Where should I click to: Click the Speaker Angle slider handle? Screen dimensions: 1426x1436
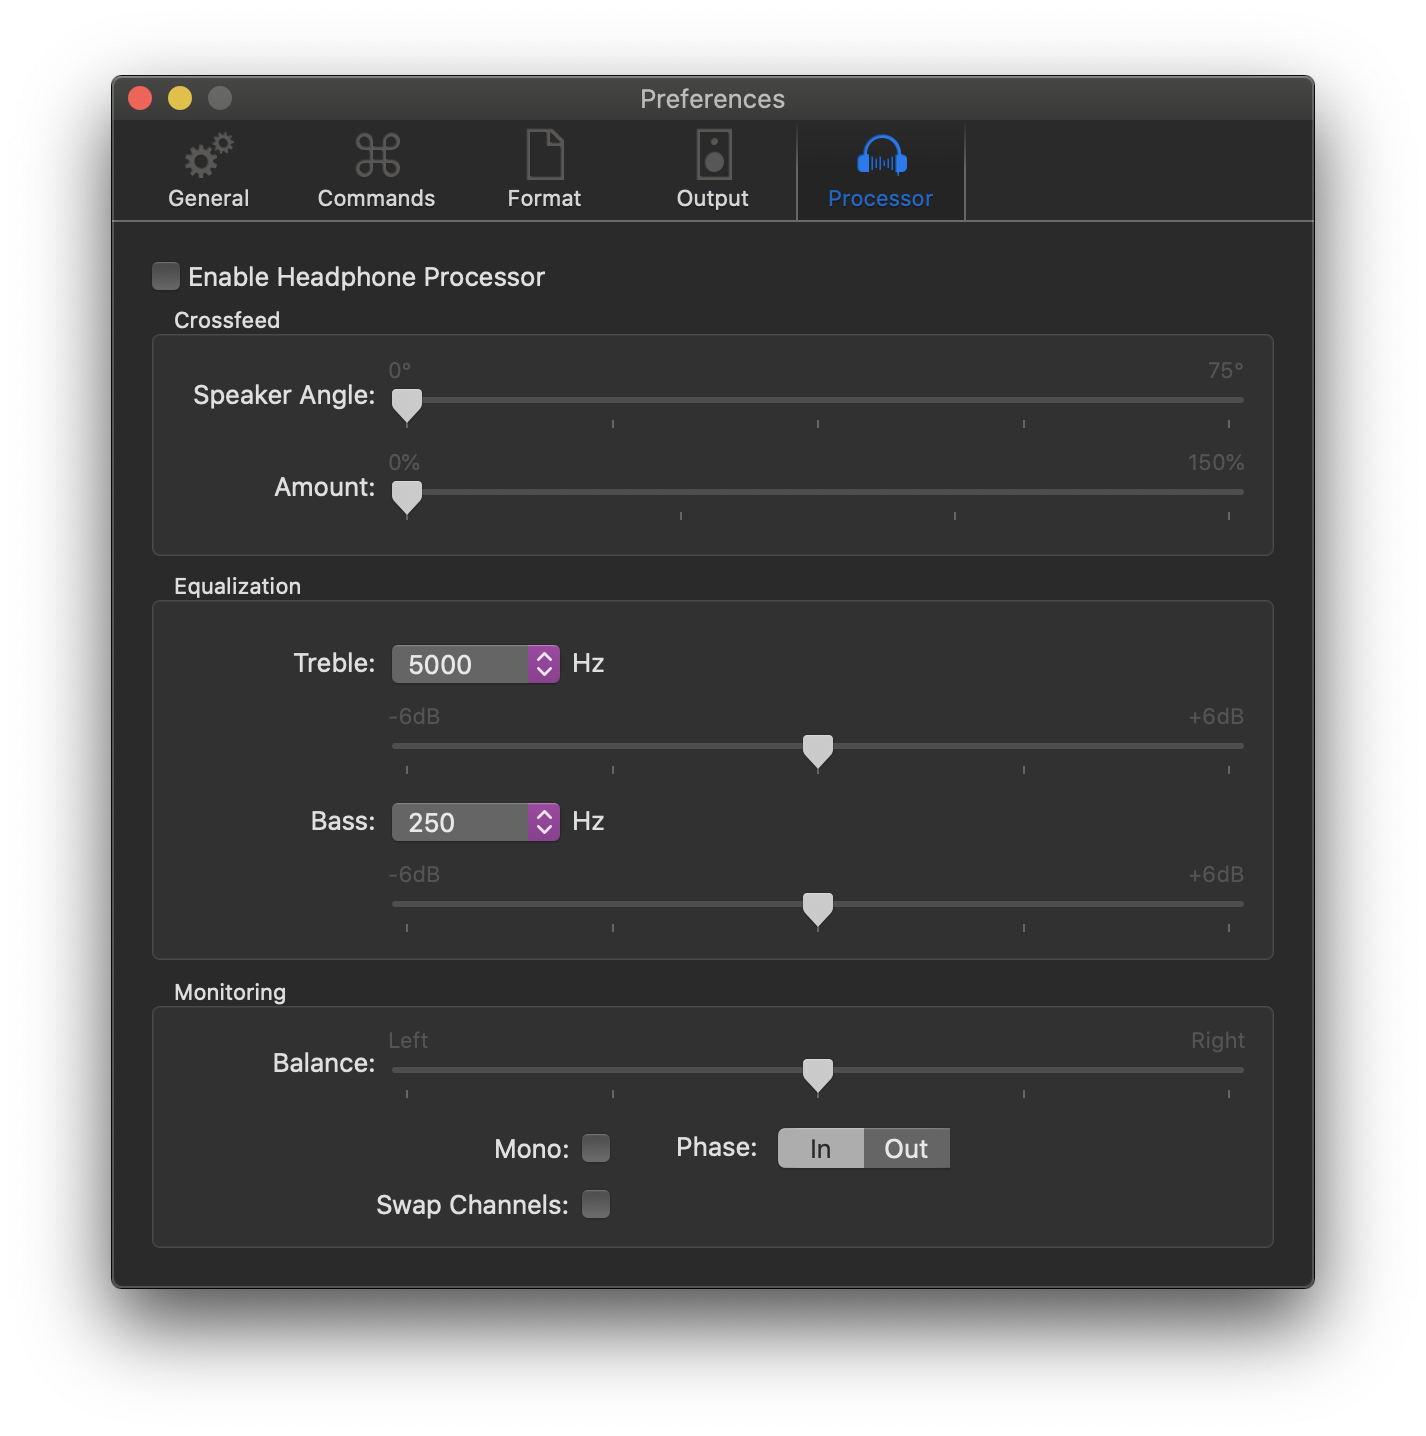coord(407,404)
